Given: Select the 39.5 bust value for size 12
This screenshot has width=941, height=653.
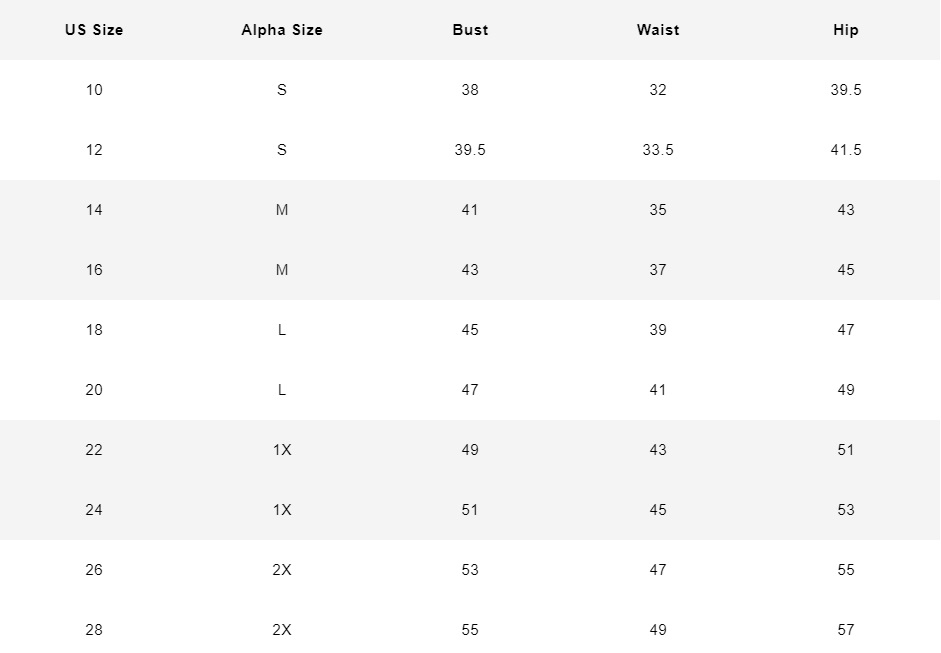Looking at the screenshot, I should (470, 150).
